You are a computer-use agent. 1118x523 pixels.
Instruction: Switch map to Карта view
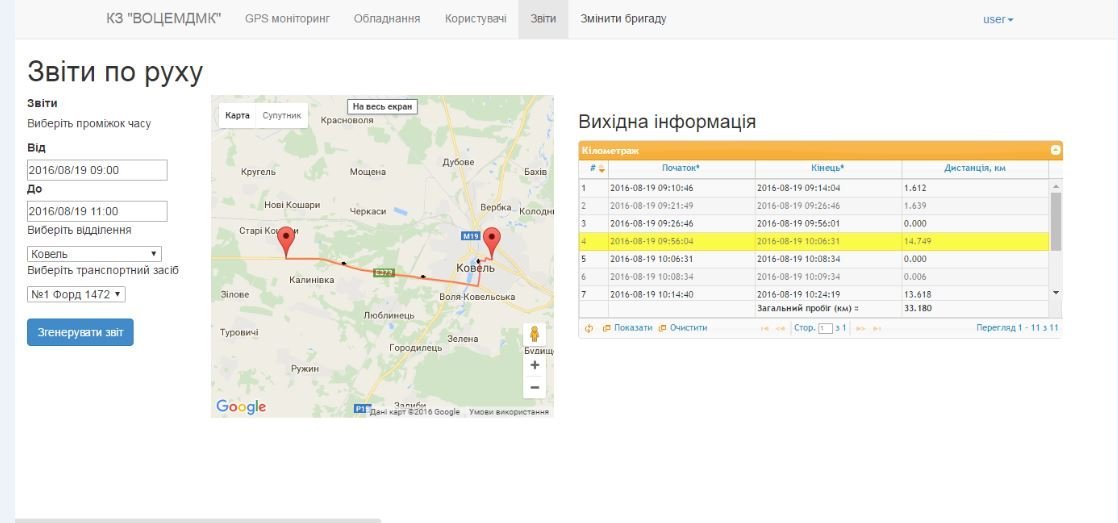click(237, 116)
